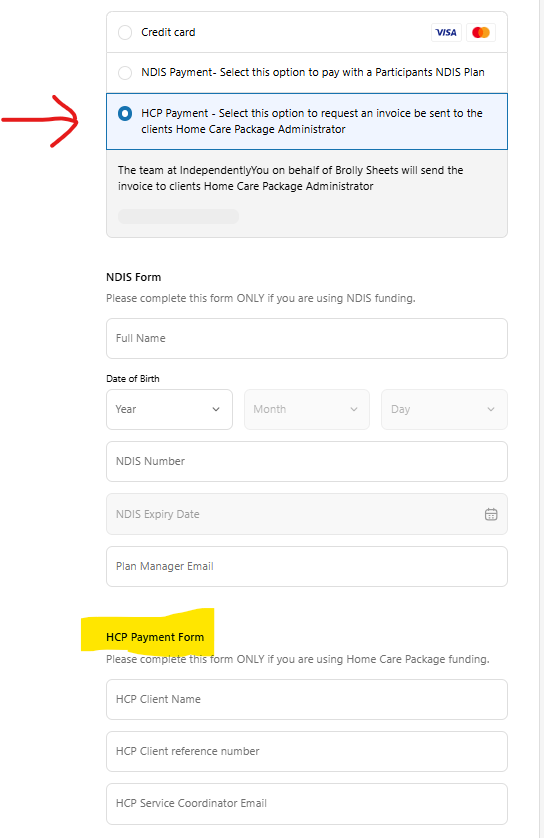544x838 pixels.
Task: Click the Full Name input field
Action: 307,338
